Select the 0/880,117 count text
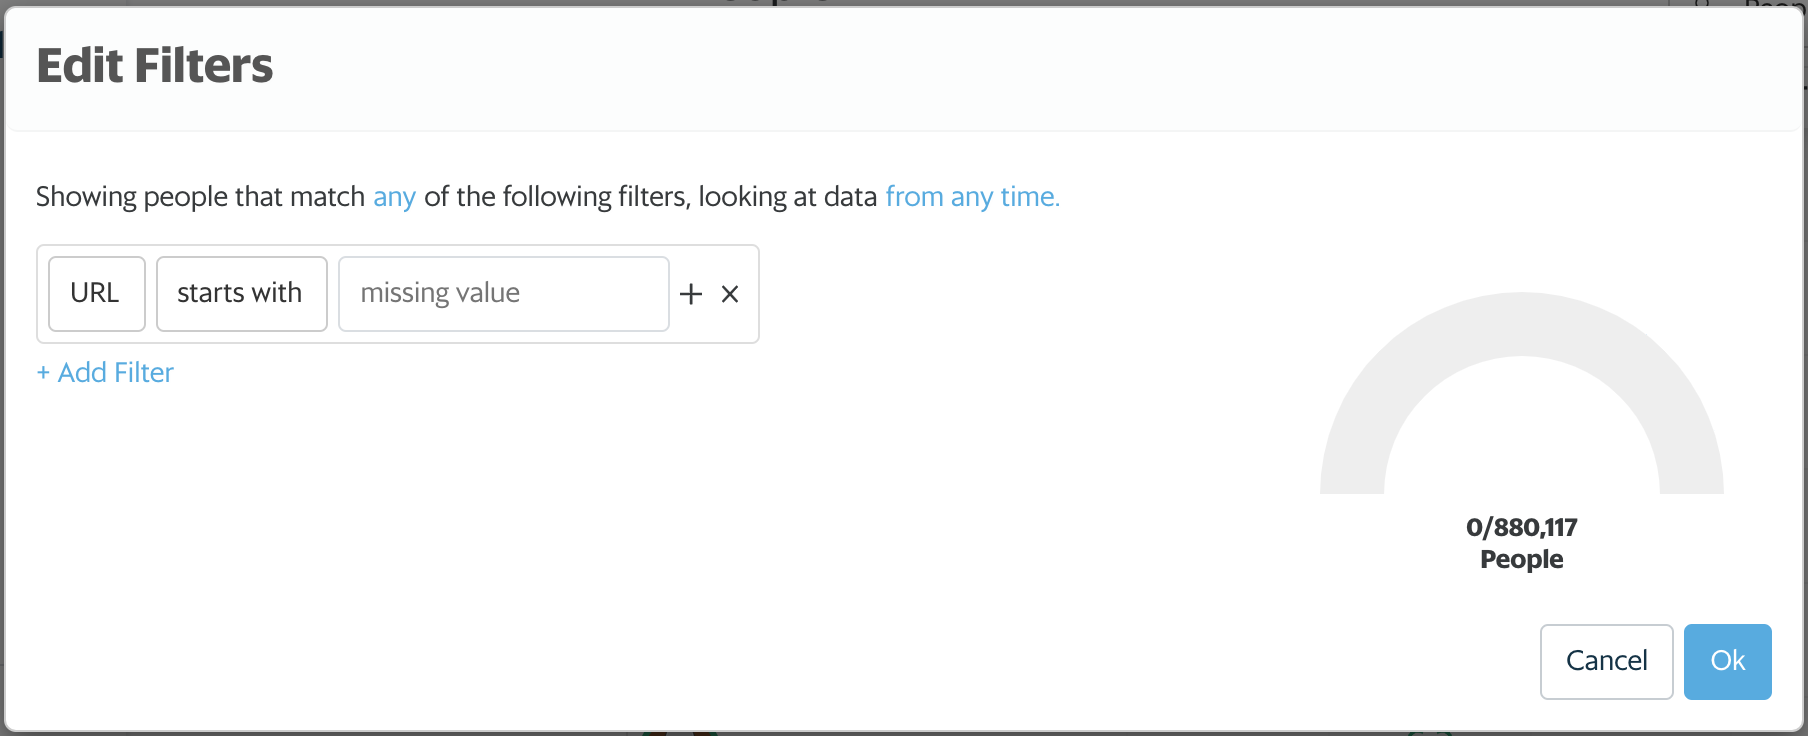 [1522, 527]
